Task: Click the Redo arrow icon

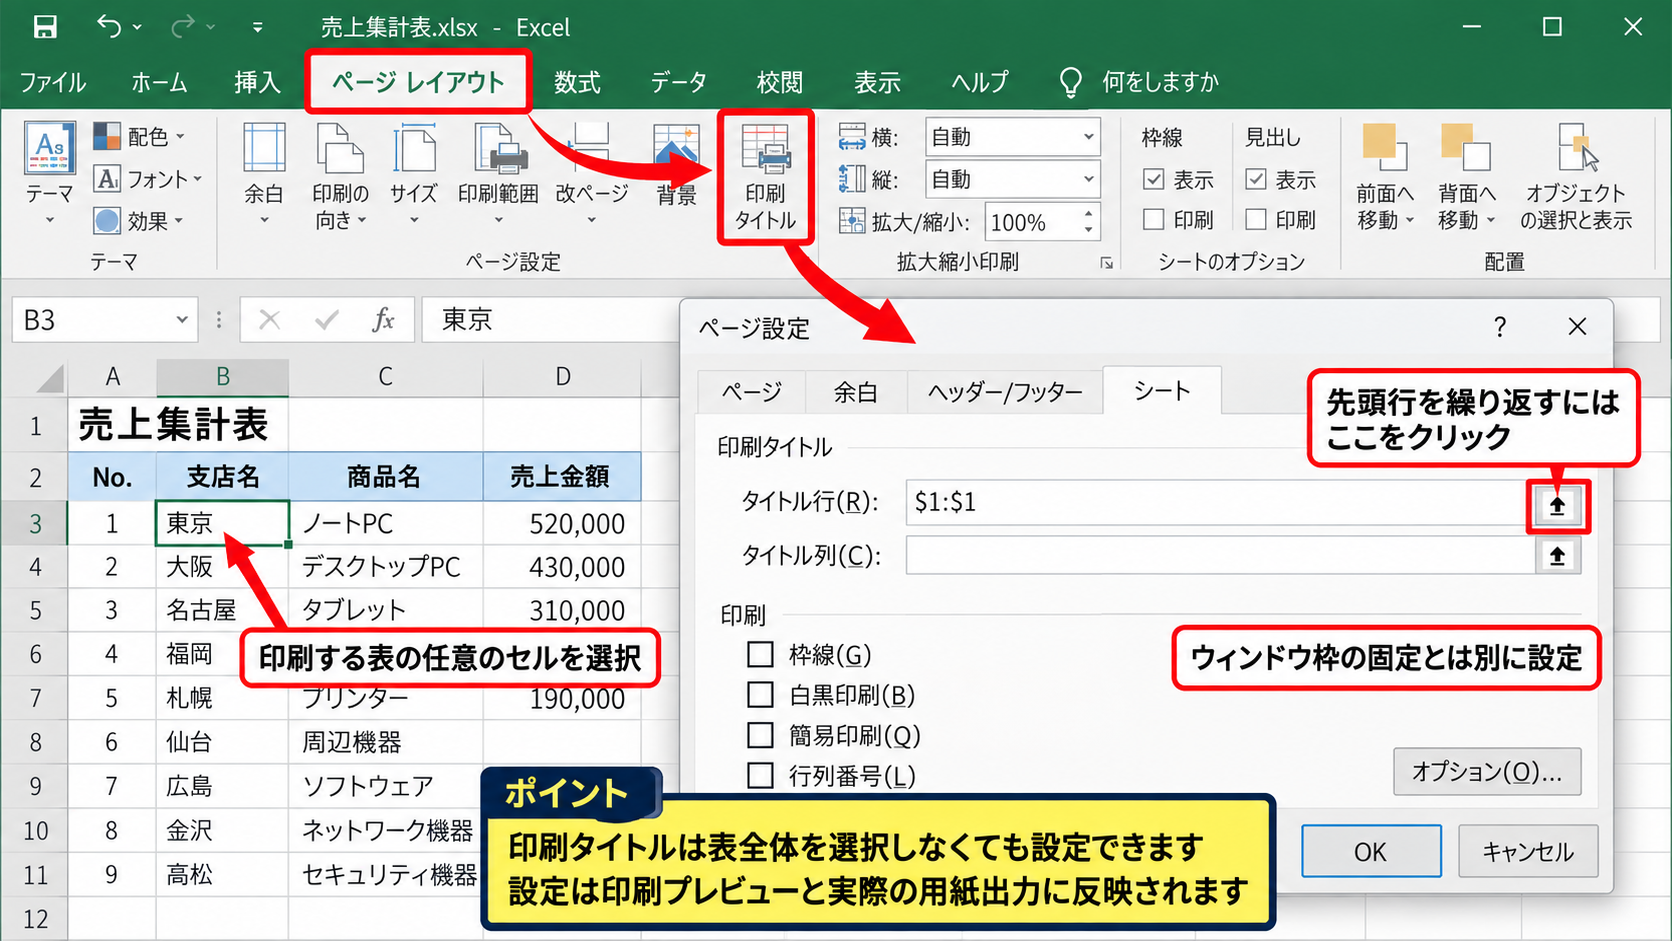Action: 184,27
